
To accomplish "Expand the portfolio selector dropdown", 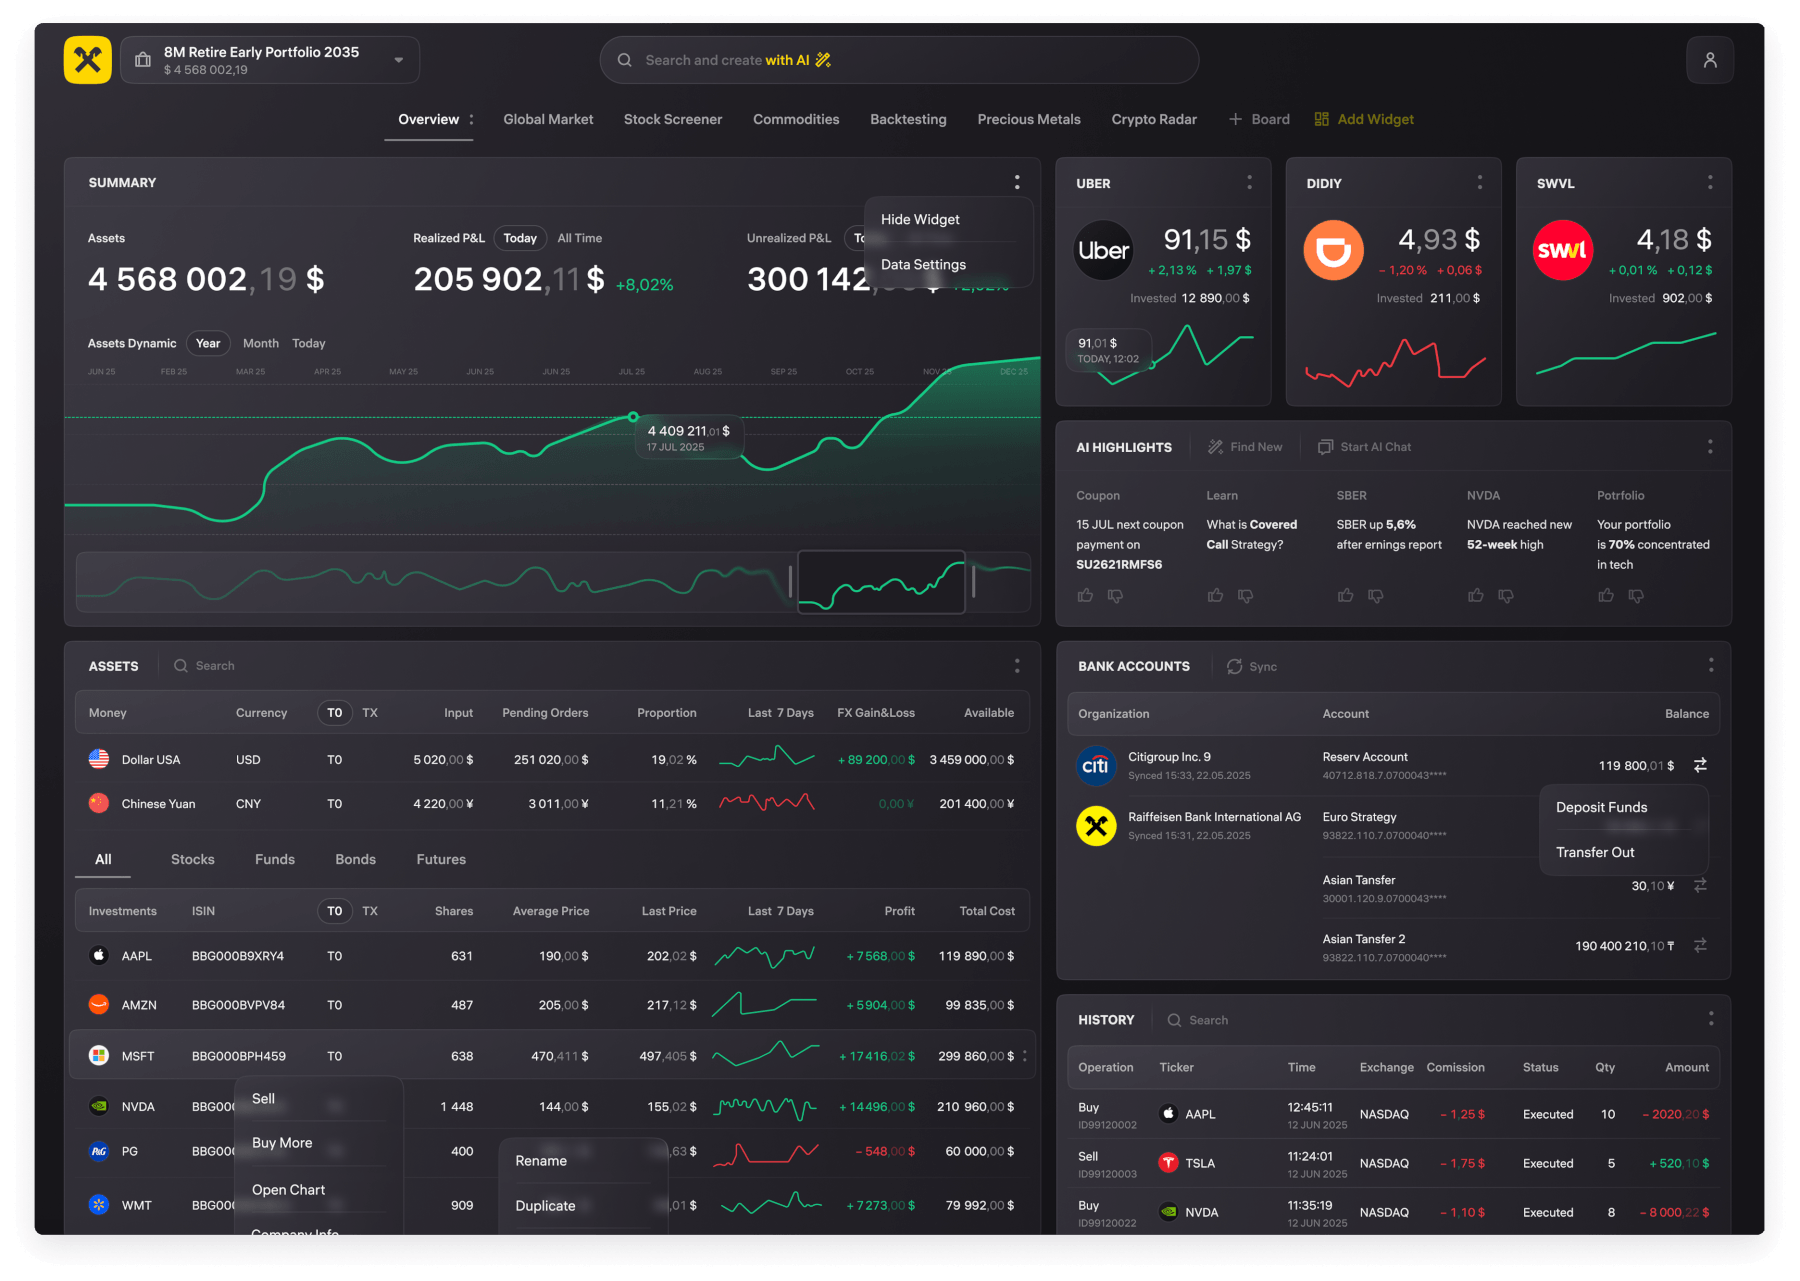I will (x=399, y=60).
